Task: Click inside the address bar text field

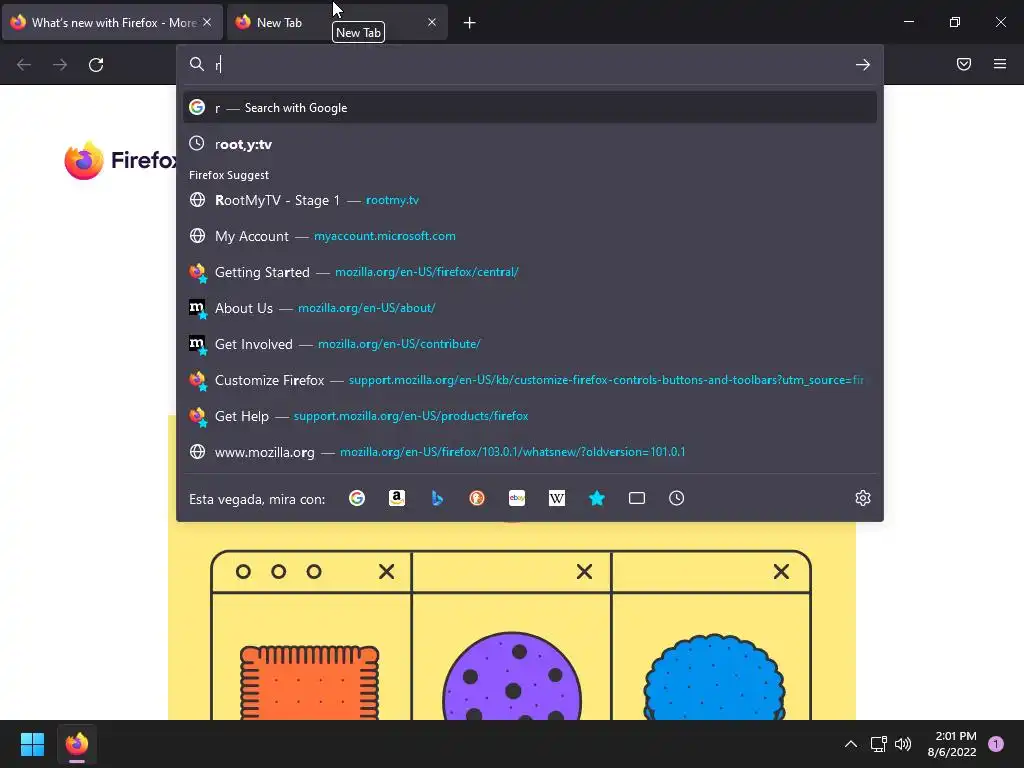Action: pos(529,64)
